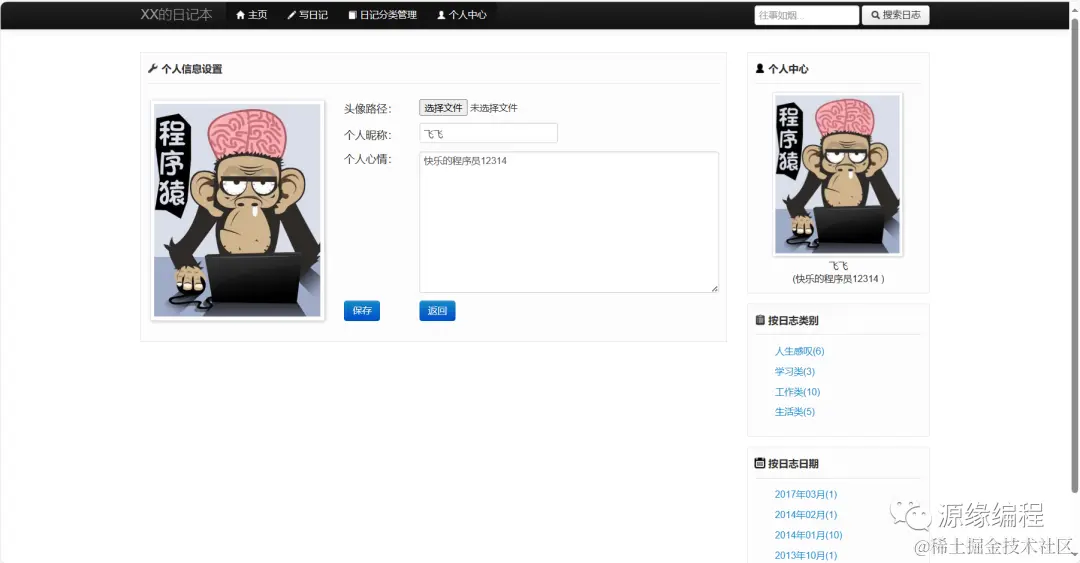Focus the search box in the navbar

(807, 14)
